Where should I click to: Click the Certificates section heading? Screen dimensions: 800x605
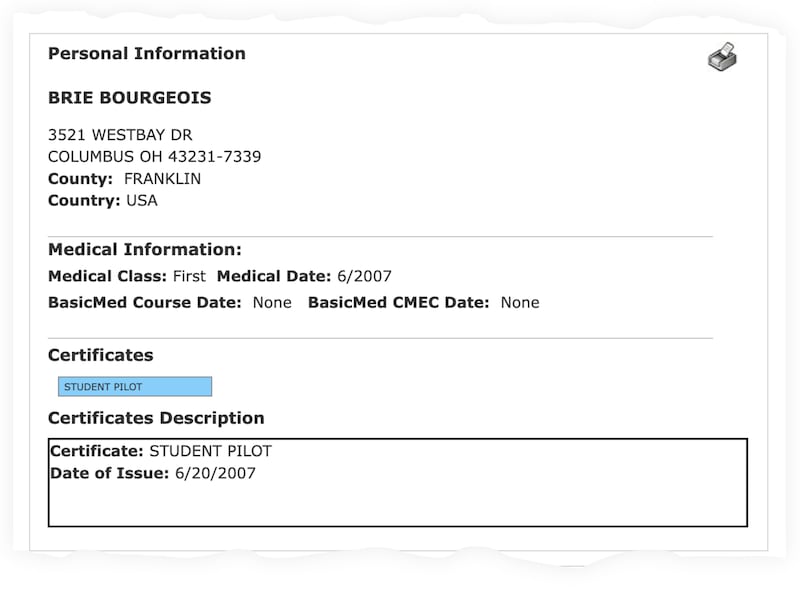click(x=100, y=355)
